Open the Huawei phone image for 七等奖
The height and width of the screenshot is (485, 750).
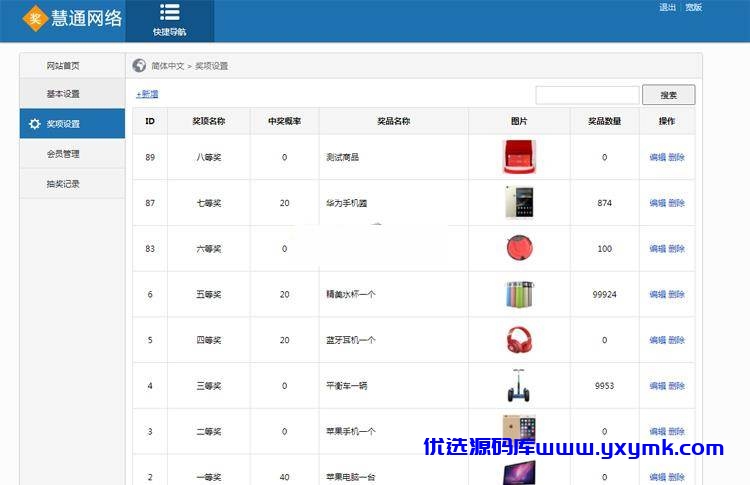[x=519, y=202]
